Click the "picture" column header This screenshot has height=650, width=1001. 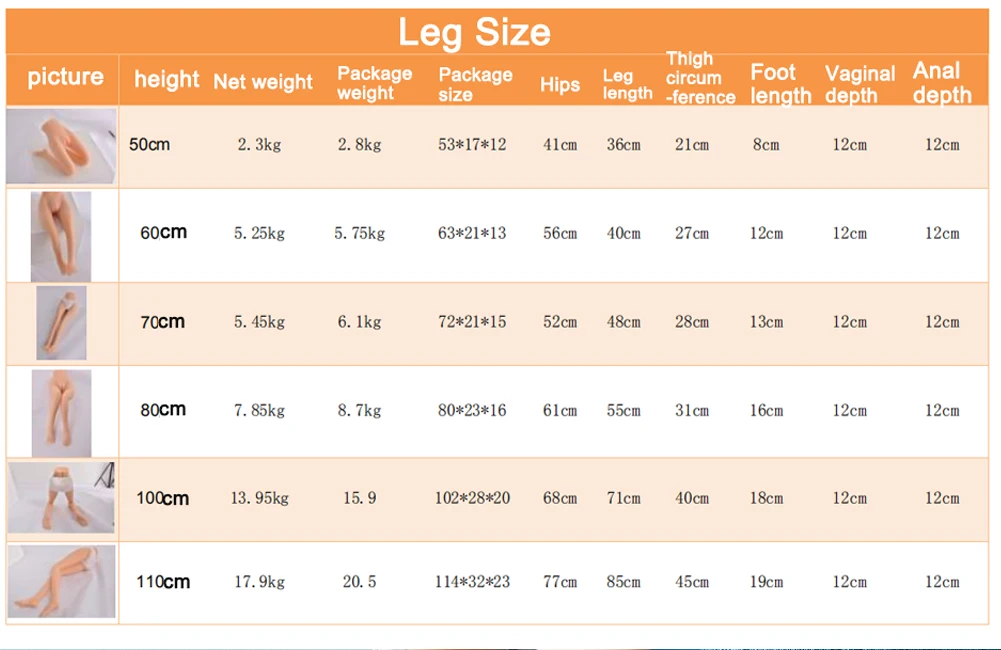[x=65, y=77]
